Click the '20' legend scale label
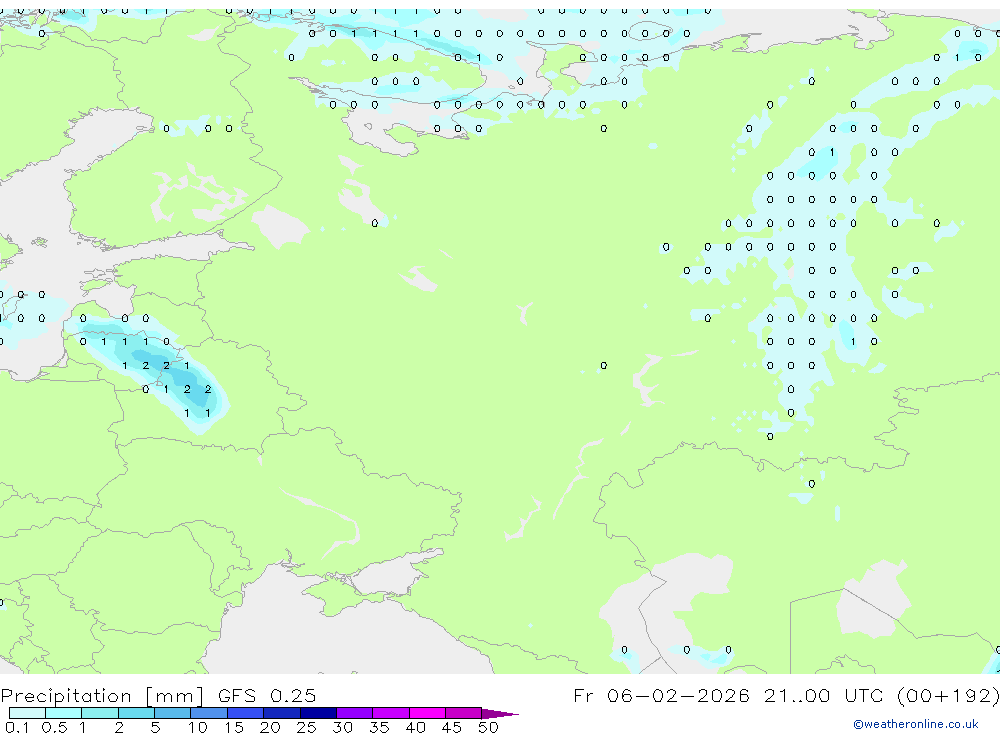This screenshot has width=1000, height=733. pyautogui.click(x=270, y=727)
